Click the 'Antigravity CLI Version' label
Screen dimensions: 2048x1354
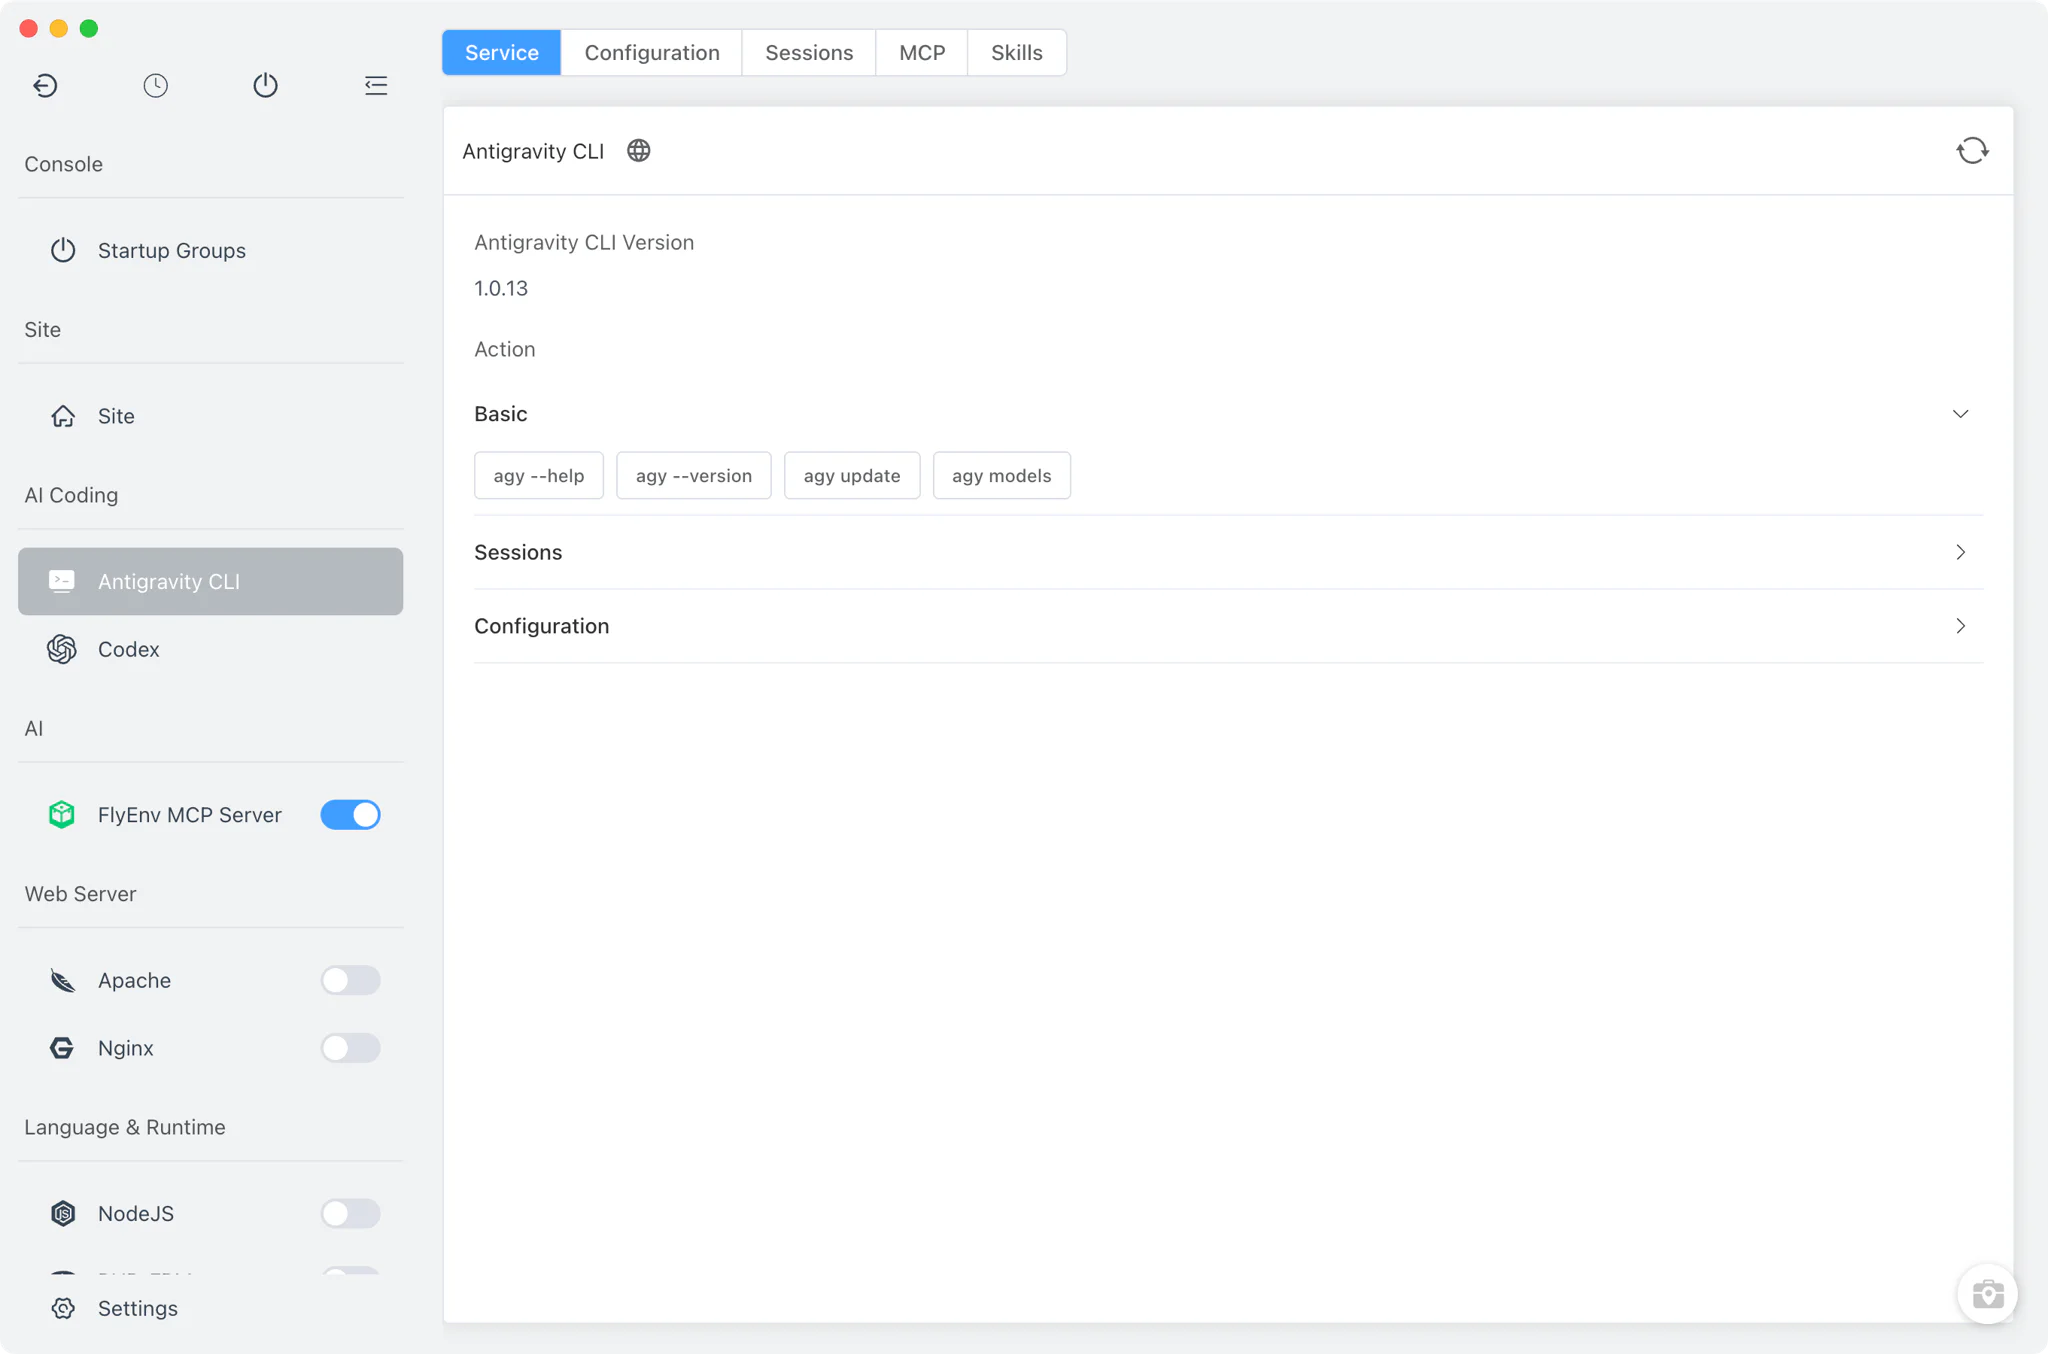(x=584, y=242)
